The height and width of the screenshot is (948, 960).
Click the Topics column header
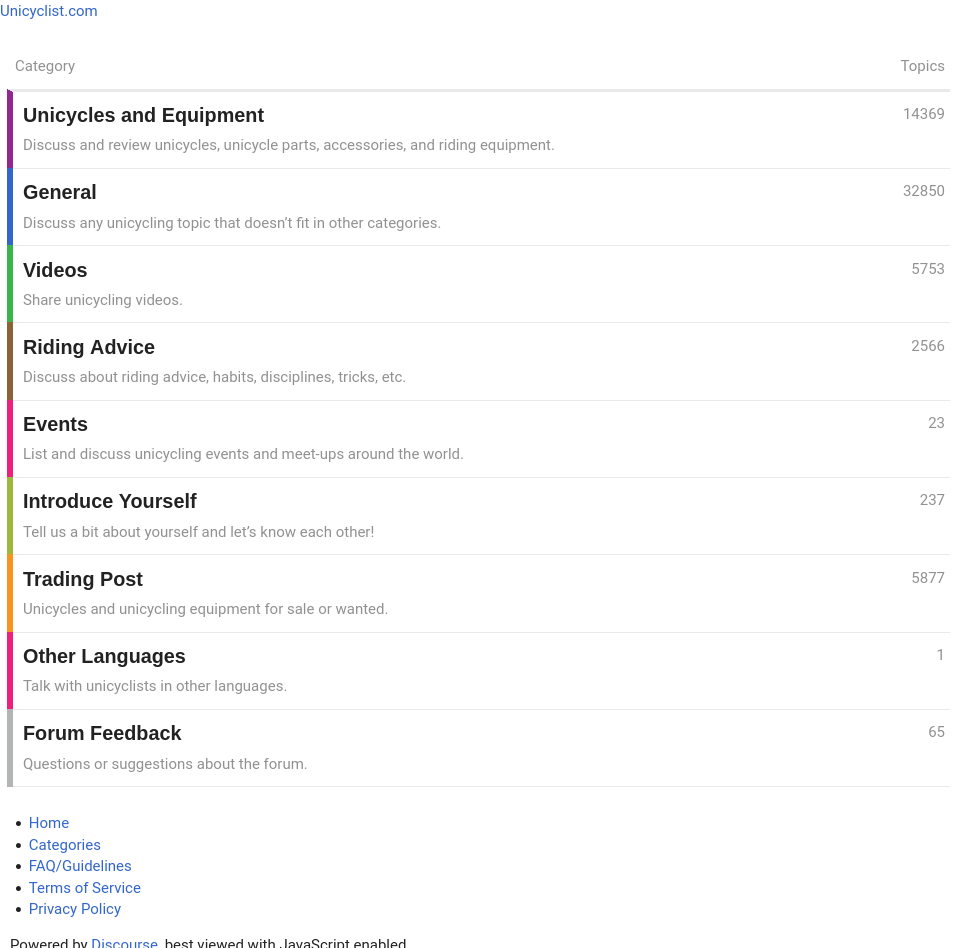point(922,66)
